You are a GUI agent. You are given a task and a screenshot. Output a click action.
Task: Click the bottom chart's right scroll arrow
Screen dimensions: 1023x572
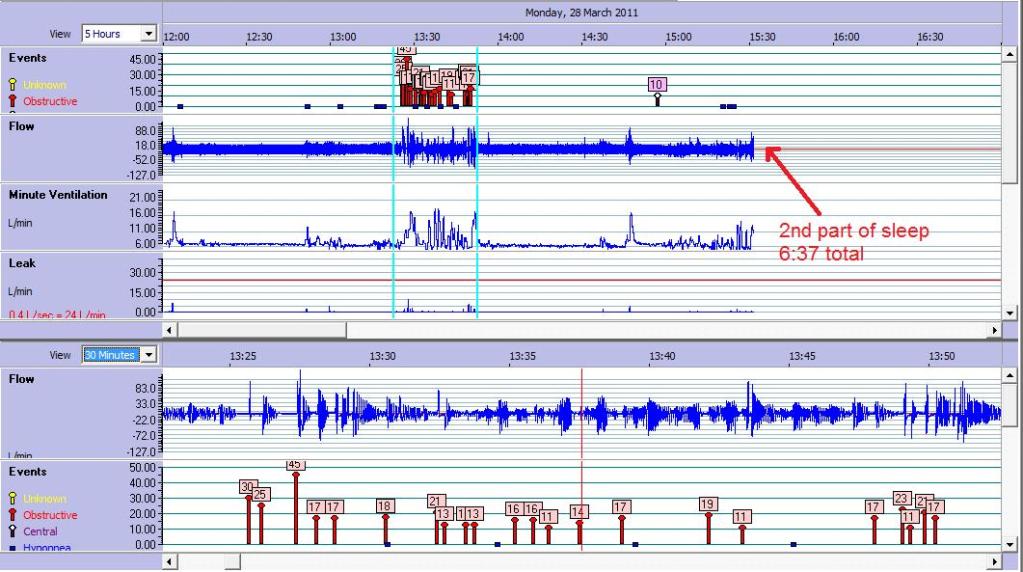click(994, 562)
